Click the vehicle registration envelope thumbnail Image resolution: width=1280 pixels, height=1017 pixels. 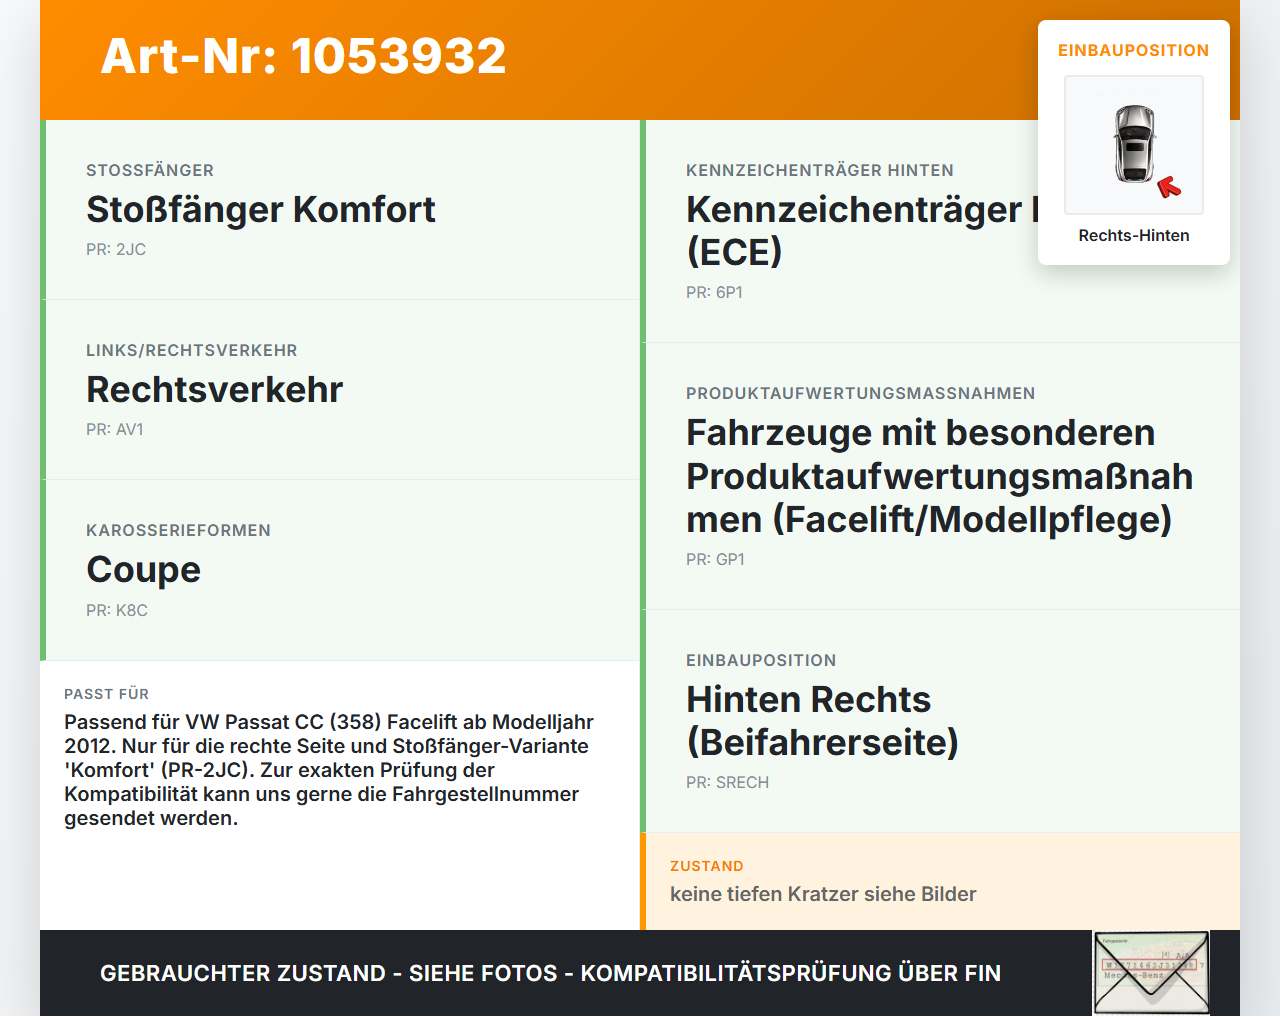pyautogui.click(x=1152, y=973)
